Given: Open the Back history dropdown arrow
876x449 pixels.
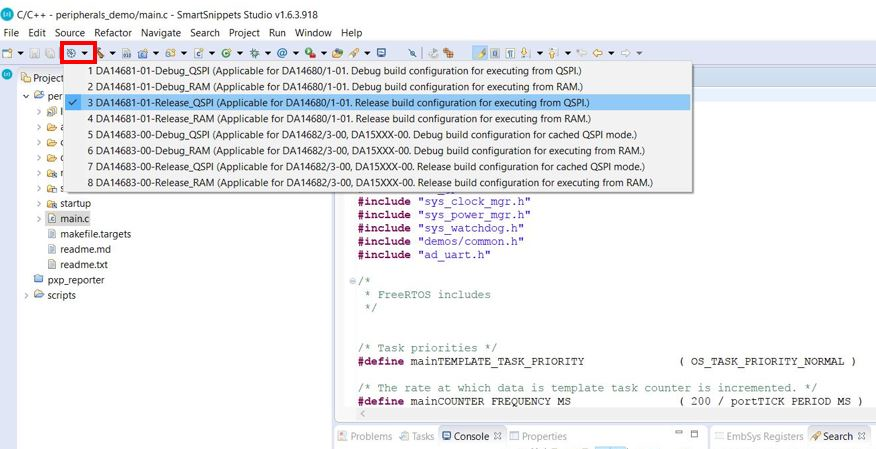Looking at the screenshot, I should (611, 53).
